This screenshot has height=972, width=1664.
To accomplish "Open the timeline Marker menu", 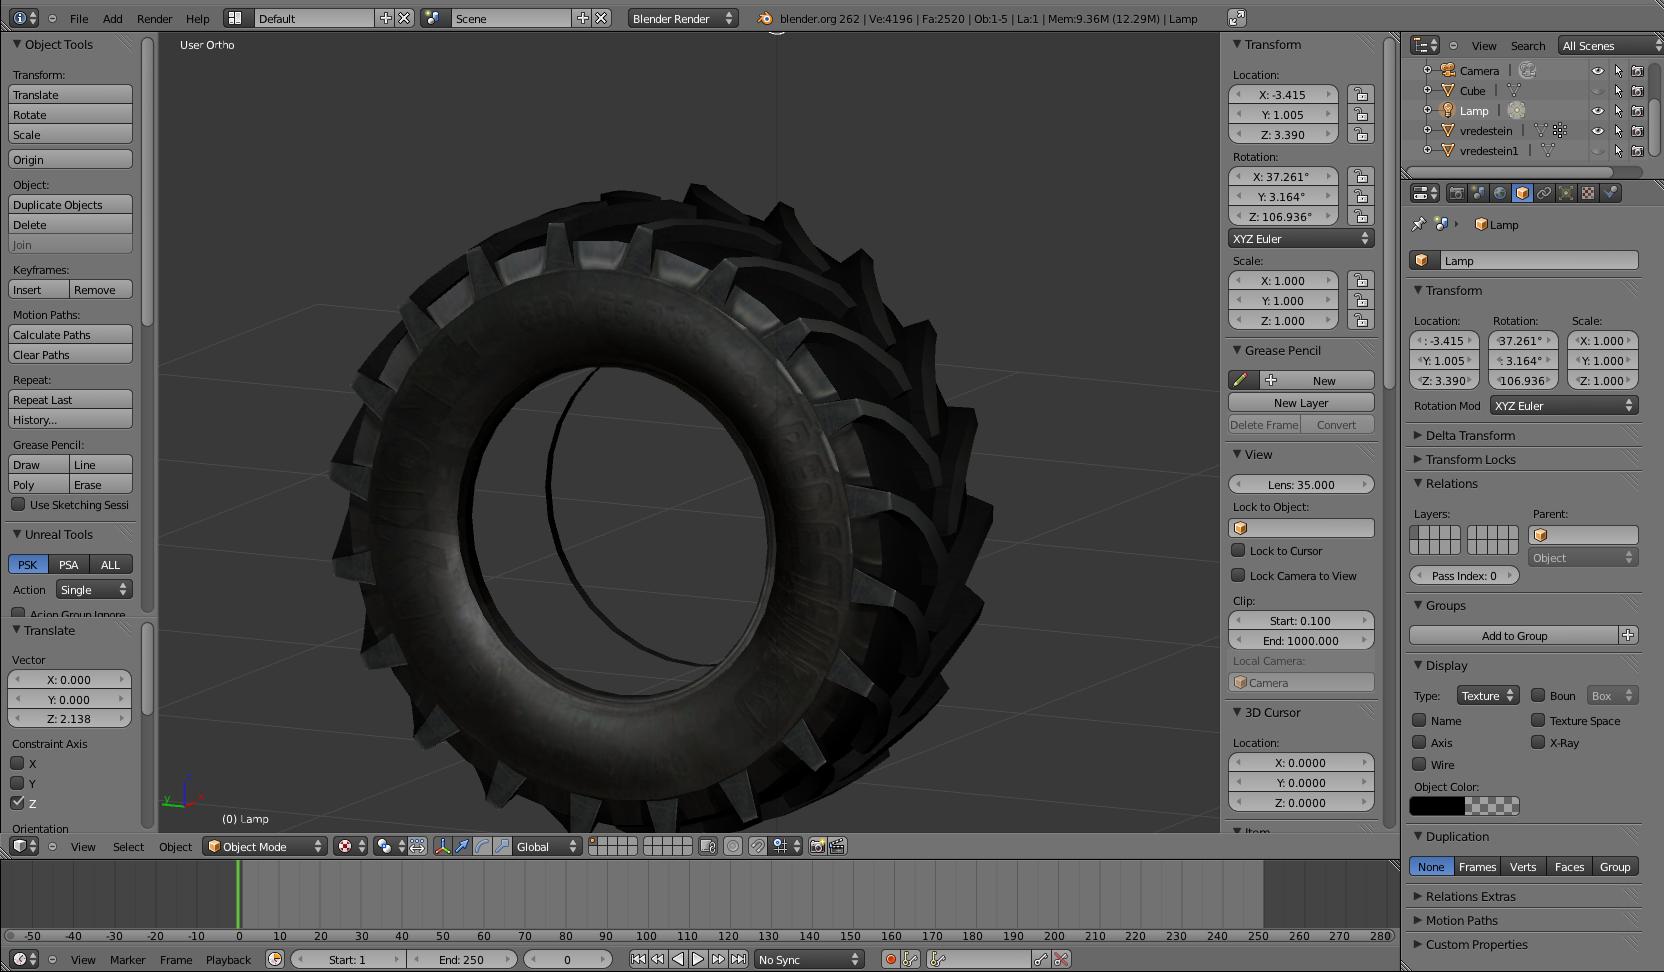I will 128,959.
